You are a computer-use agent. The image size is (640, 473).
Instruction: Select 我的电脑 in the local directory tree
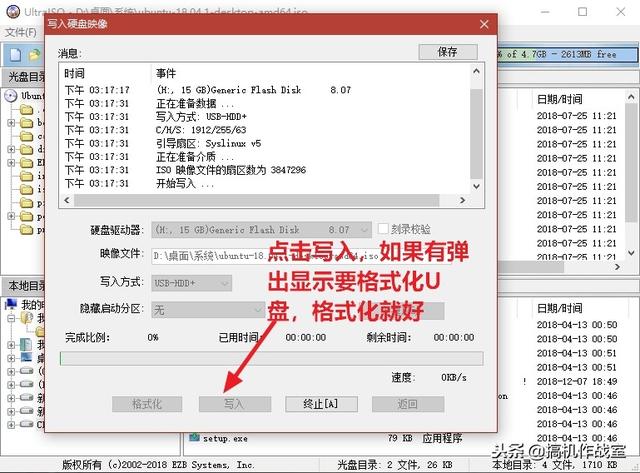(x=32, y=304)
